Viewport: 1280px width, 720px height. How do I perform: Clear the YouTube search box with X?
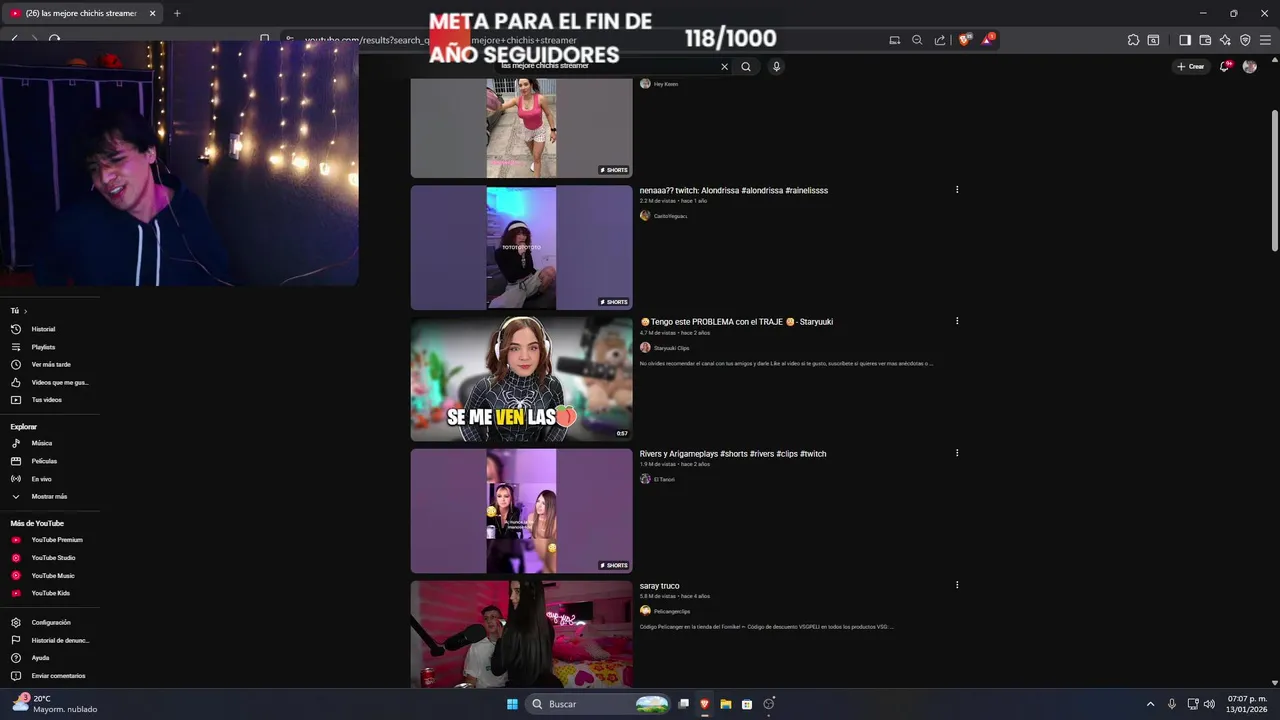click(725, 67)
